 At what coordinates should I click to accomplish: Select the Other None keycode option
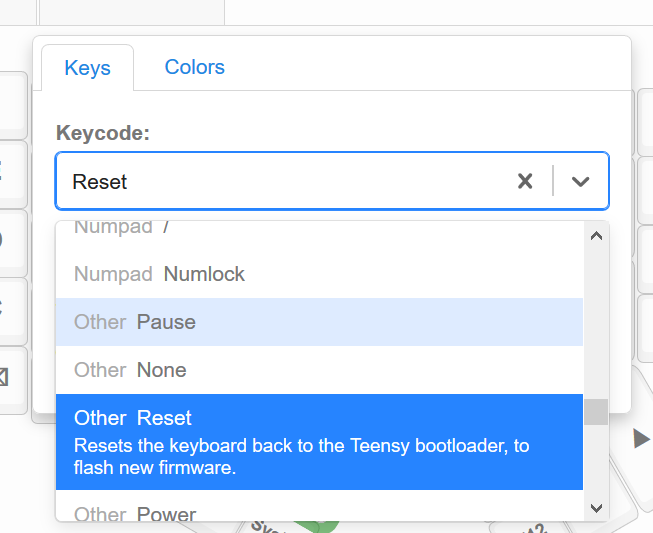click(x=319, y=370)
